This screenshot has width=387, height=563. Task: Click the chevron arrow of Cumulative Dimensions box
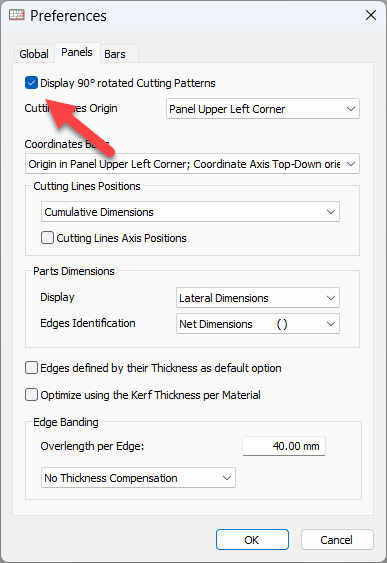coord(331,212)
